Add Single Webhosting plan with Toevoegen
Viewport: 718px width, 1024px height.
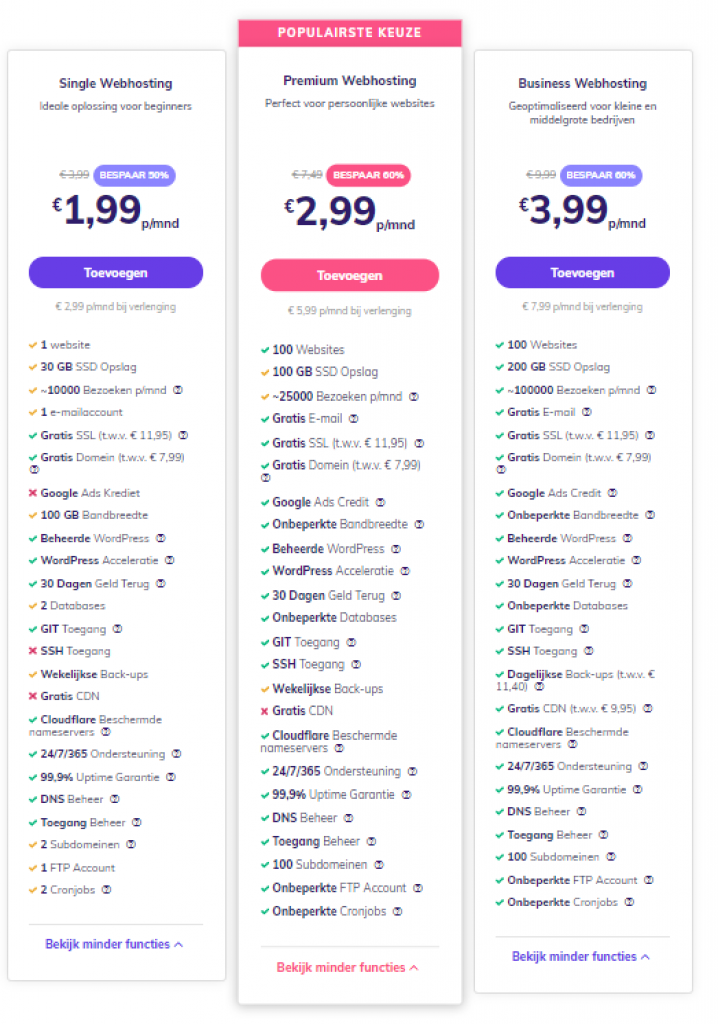pos(116,272)
